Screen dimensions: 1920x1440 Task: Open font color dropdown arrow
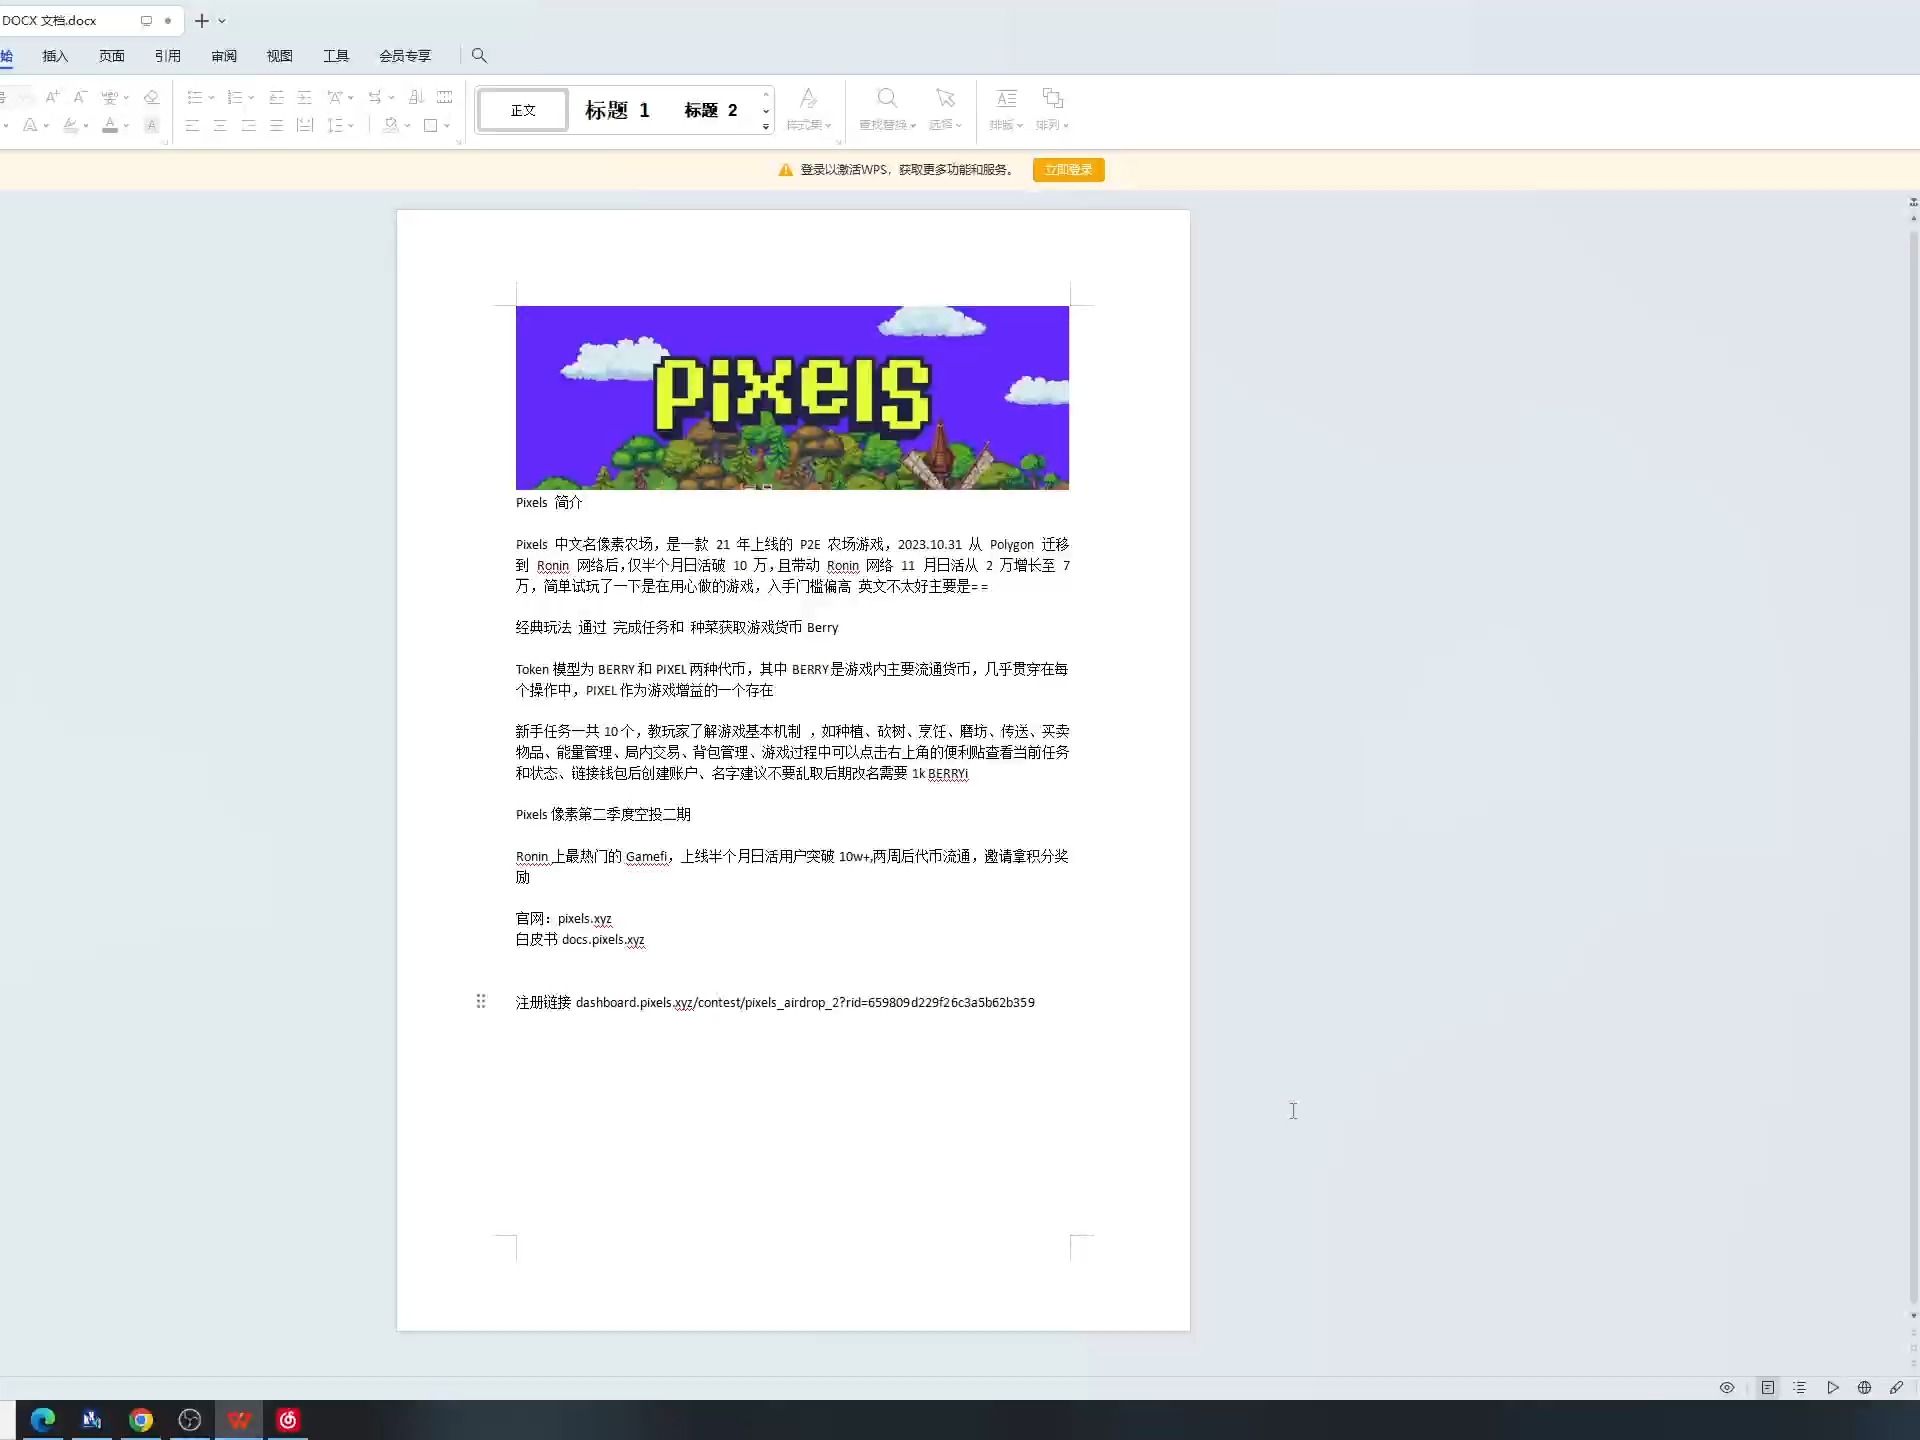[126, 126]
